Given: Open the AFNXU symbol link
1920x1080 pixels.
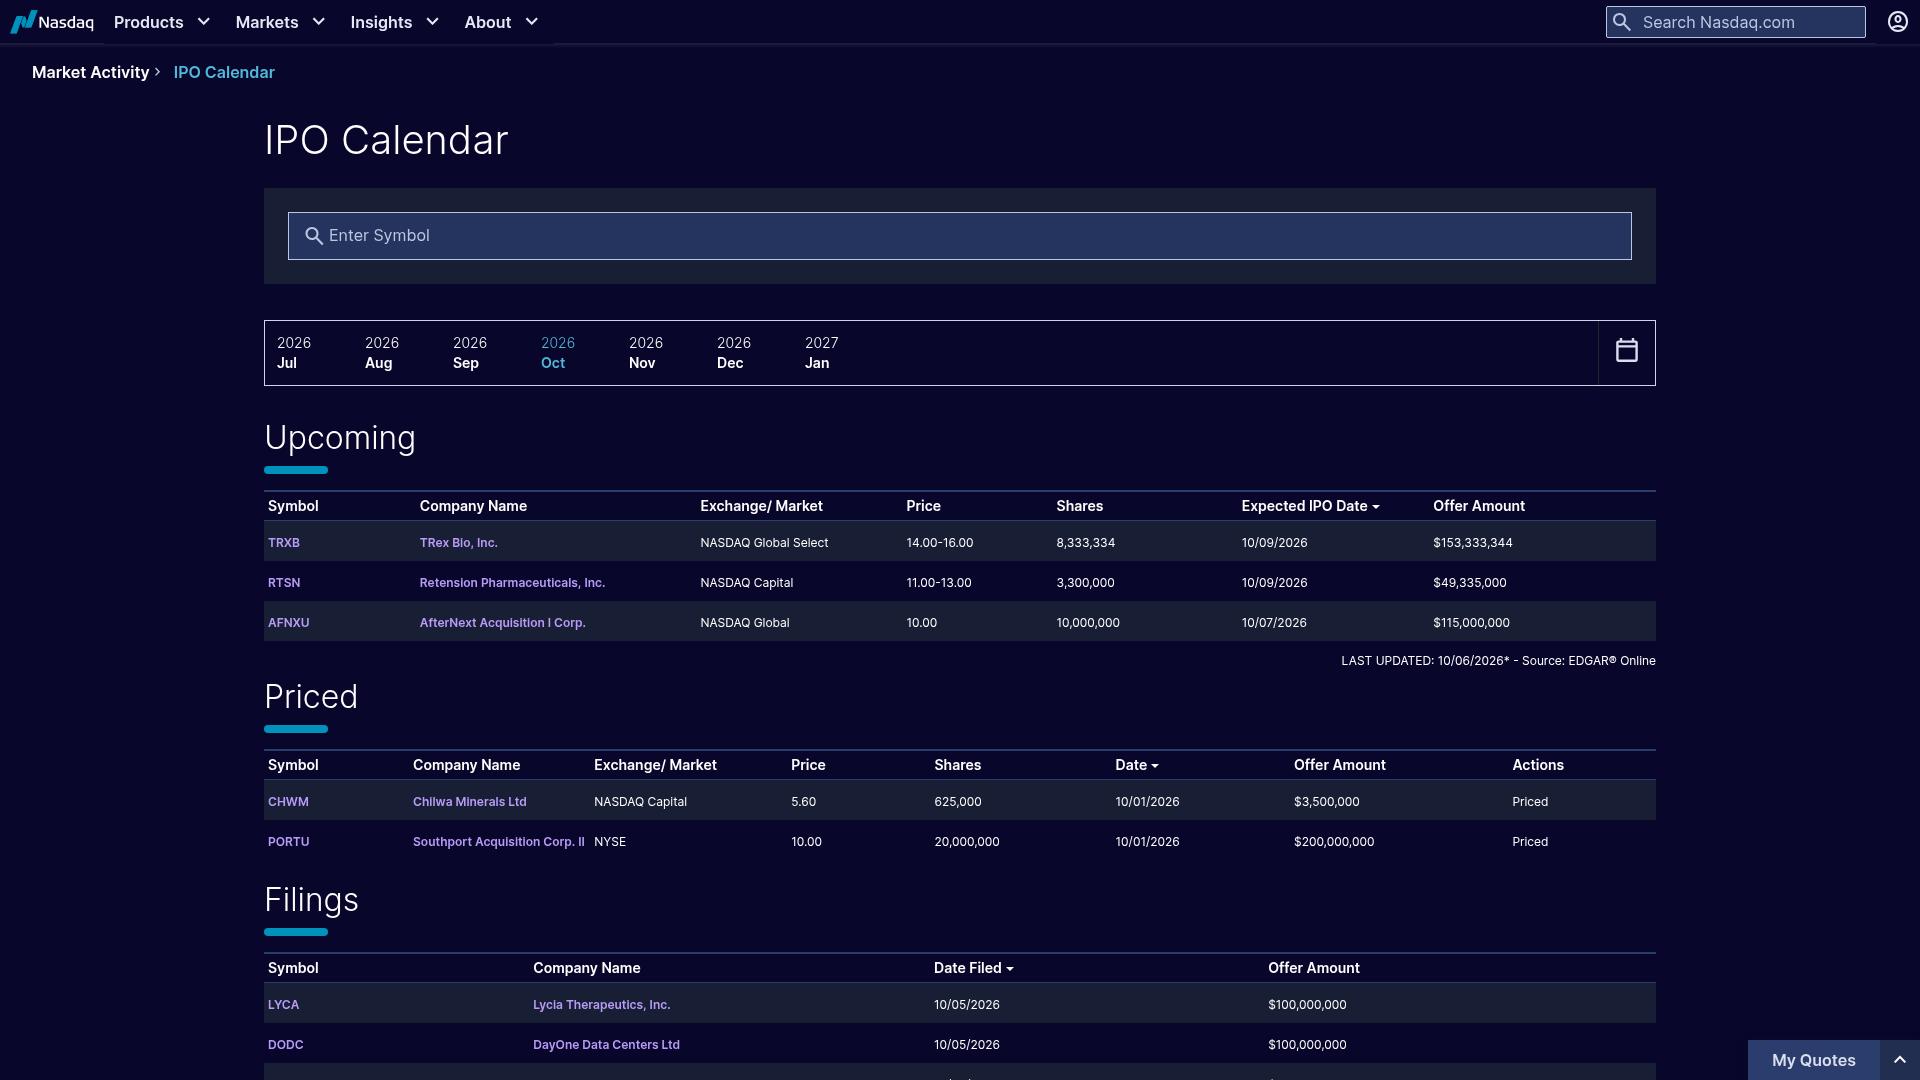Looking at the screenshot, I should 288,623.
